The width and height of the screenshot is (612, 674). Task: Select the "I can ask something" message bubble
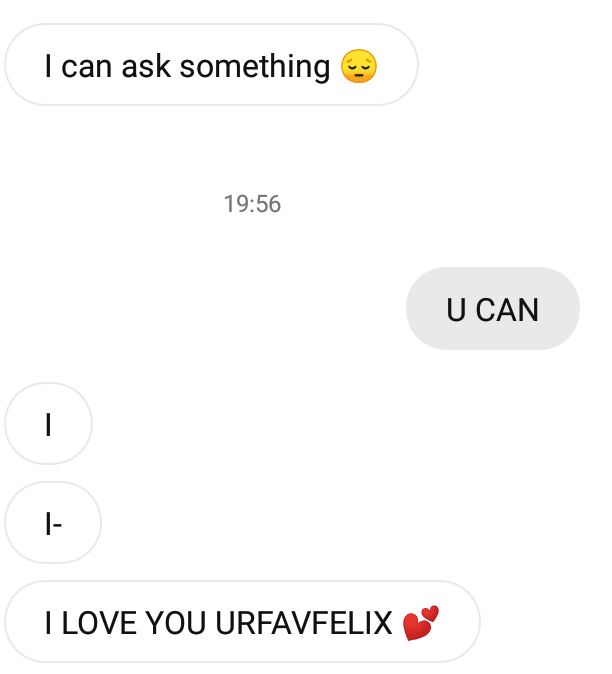(211, 64)
